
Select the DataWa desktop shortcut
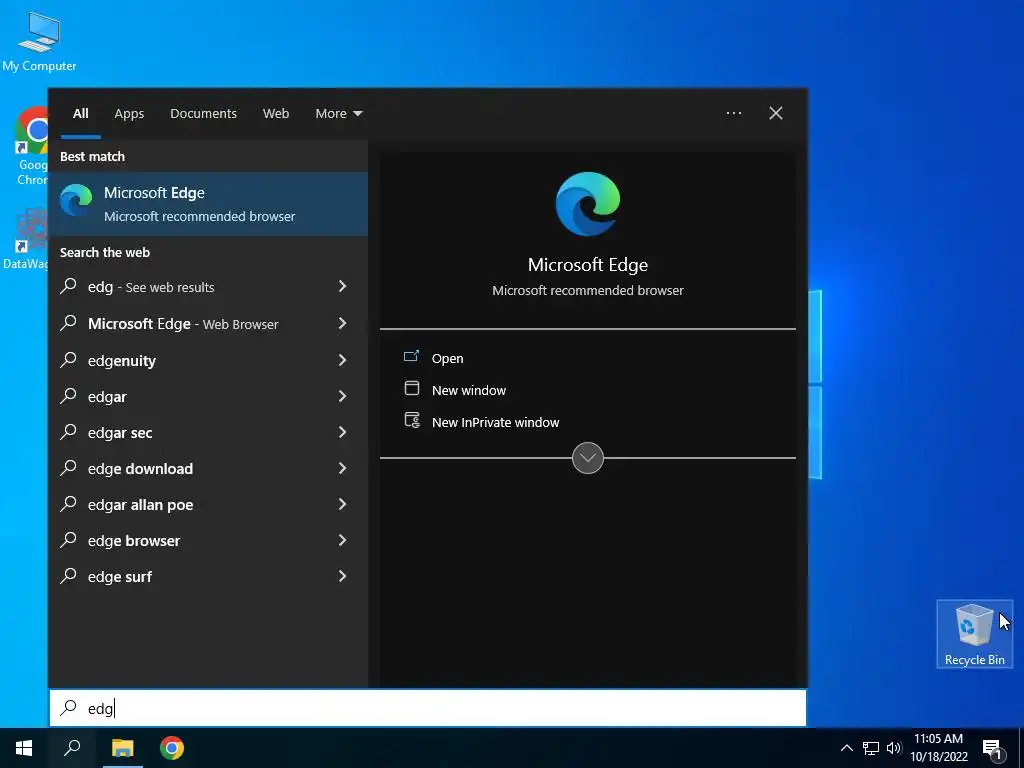tap(25, 239)
